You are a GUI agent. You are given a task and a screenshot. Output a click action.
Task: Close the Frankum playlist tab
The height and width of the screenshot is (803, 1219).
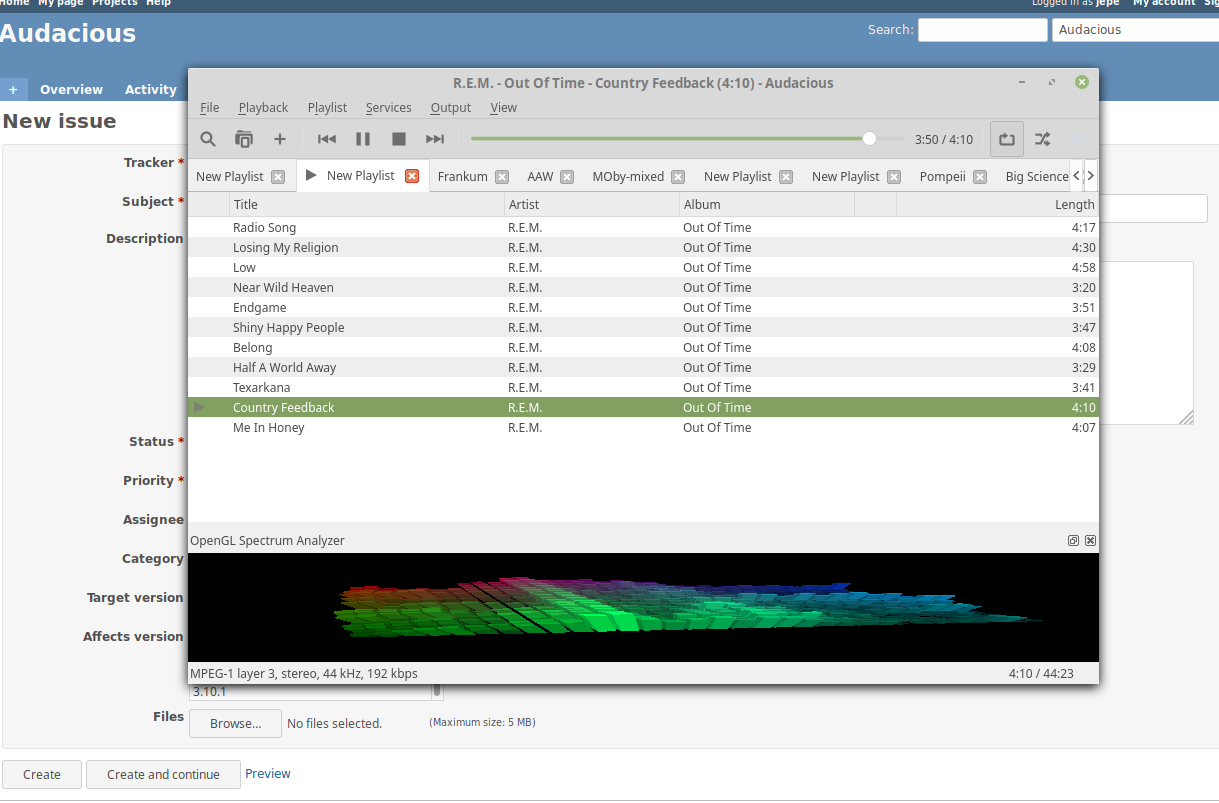coord(502,177)
